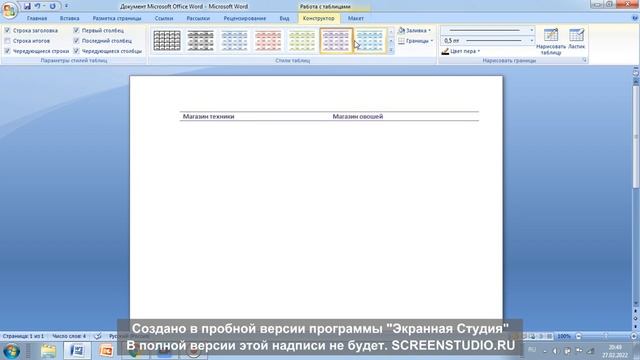Apply the blue light table style
Image resolution: width=640 pixels, height=360 pixels.
click(234, 41)
